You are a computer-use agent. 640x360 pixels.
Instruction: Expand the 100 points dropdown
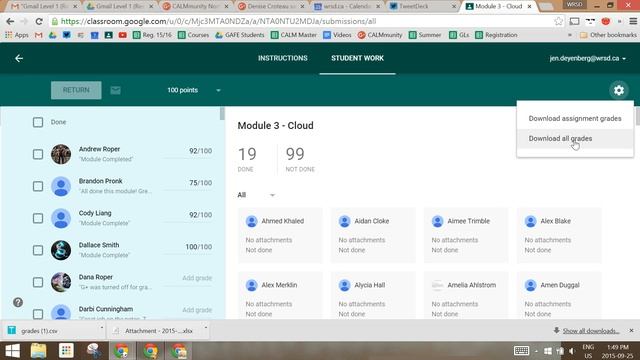tap(194, 90)
